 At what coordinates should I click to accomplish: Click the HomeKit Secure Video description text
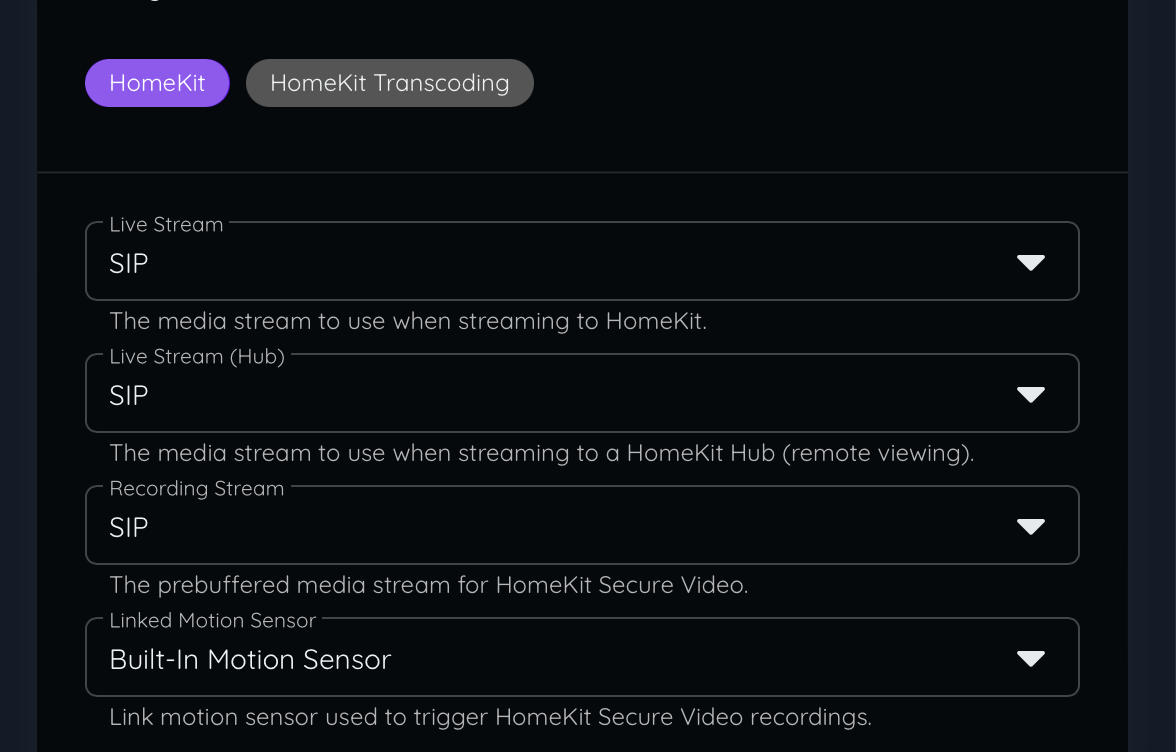[x=429, y=585]
